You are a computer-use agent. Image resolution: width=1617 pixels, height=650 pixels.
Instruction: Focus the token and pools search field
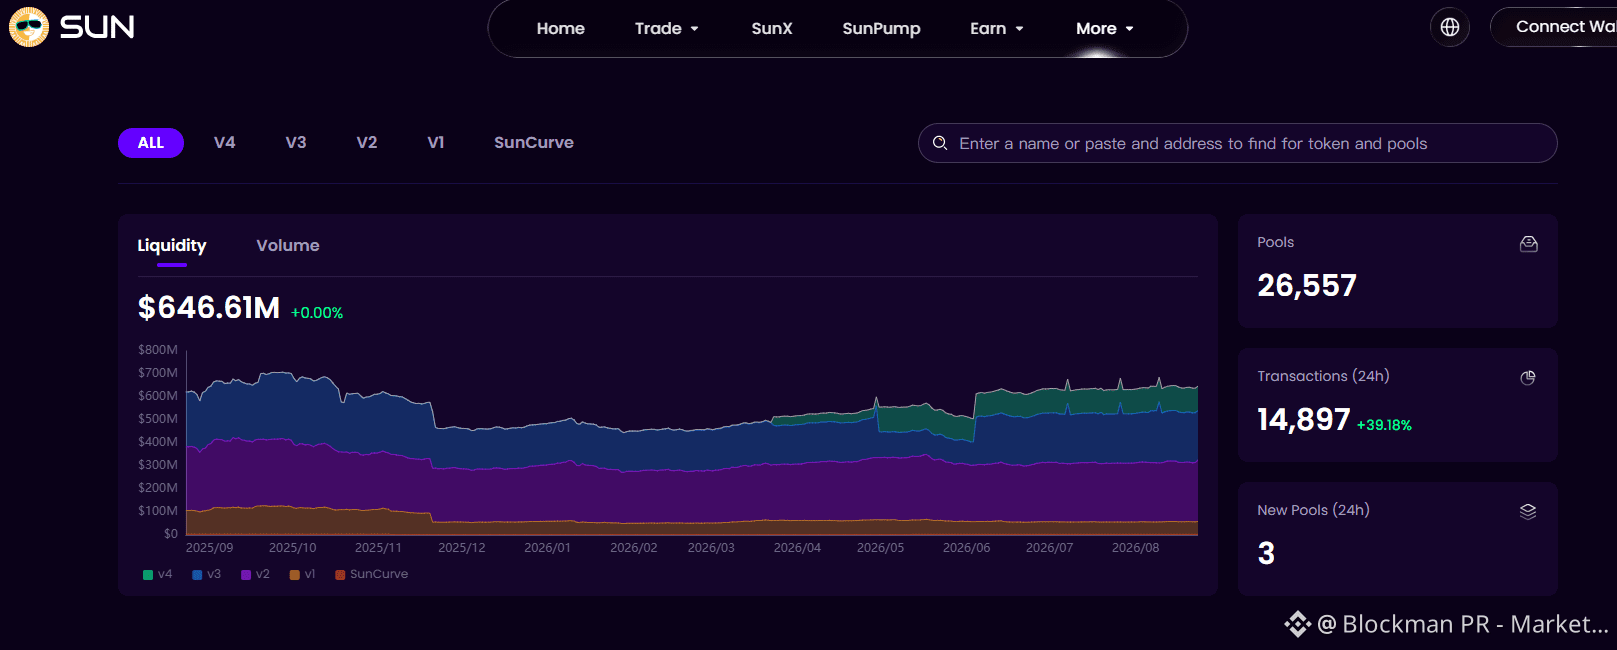click(1237, 143)
